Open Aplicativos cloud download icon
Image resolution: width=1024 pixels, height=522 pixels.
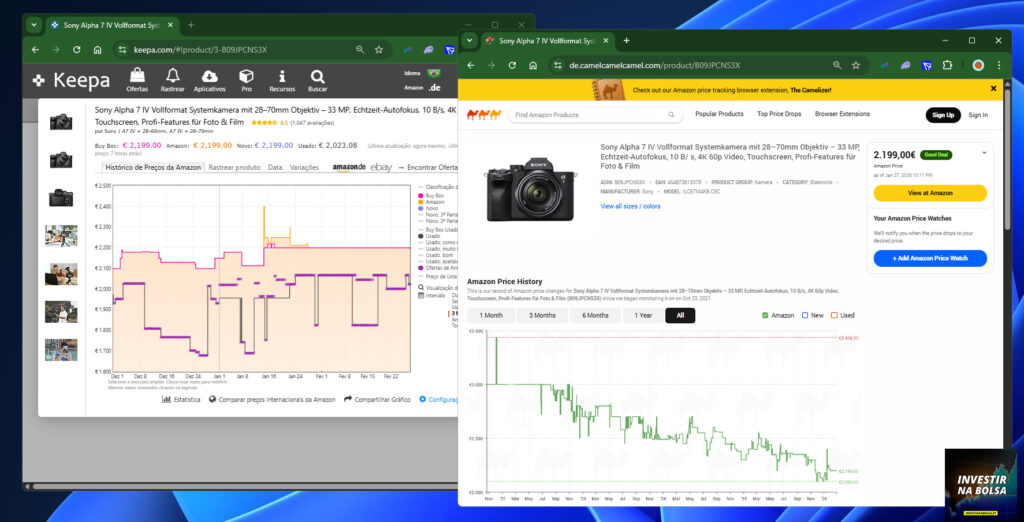tap(210, 76)
